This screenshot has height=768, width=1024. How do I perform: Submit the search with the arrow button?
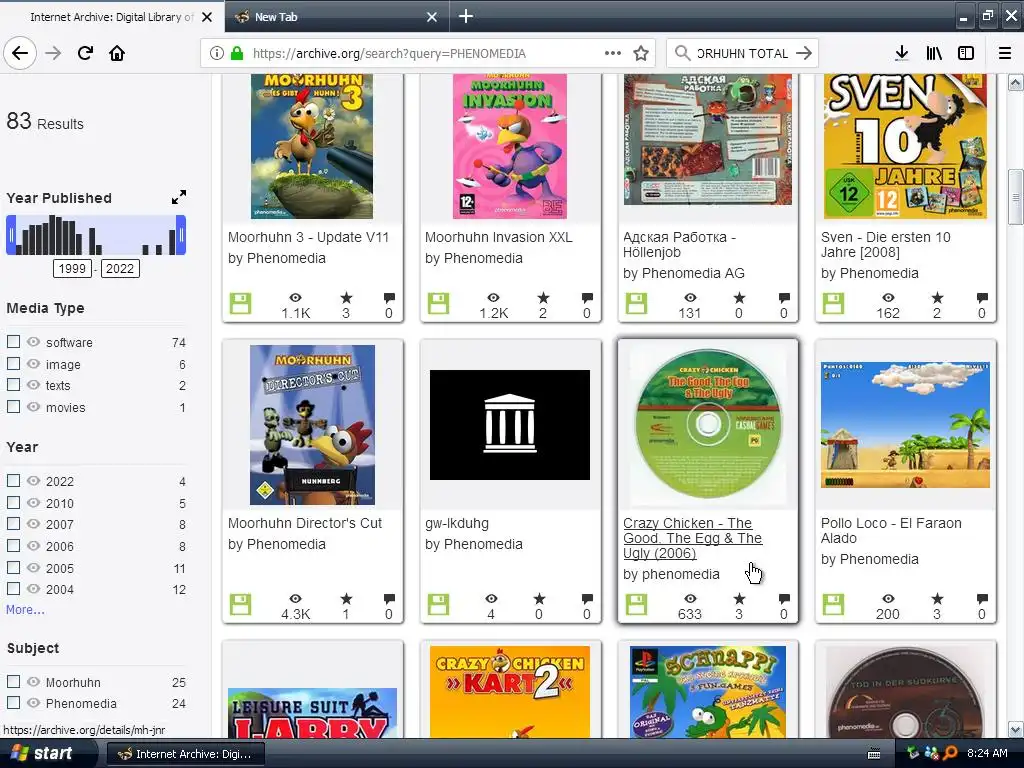coord(804,54)
